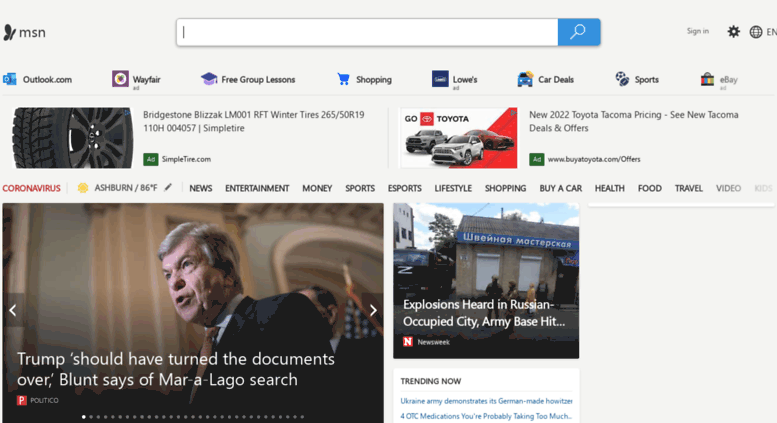777x423 pixels.
Task: Click the green Ad badge beside SimpleTire.com
Action: [x=151, y=159]
